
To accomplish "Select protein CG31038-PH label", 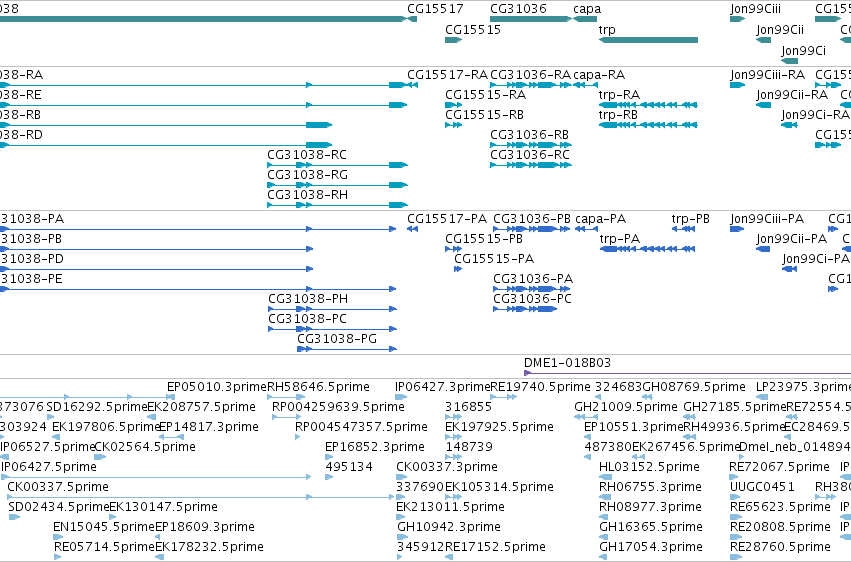I will point(308,299).
